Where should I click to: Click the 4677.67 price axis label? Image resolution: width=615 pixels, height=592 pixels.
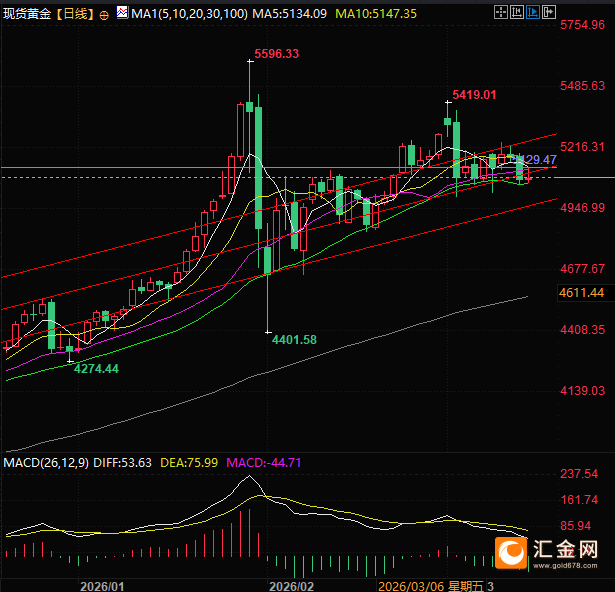582,269
